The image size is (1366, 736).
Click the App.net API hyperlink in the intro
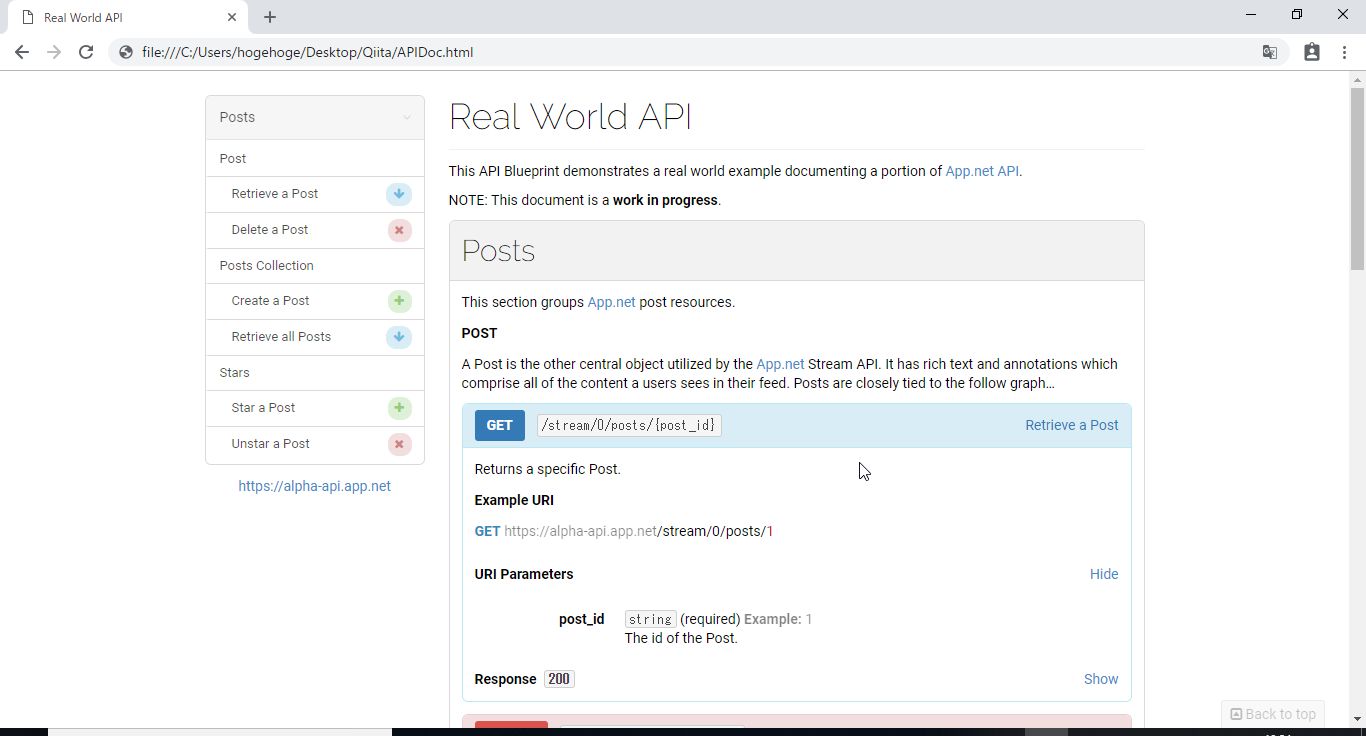coord(981,171)
